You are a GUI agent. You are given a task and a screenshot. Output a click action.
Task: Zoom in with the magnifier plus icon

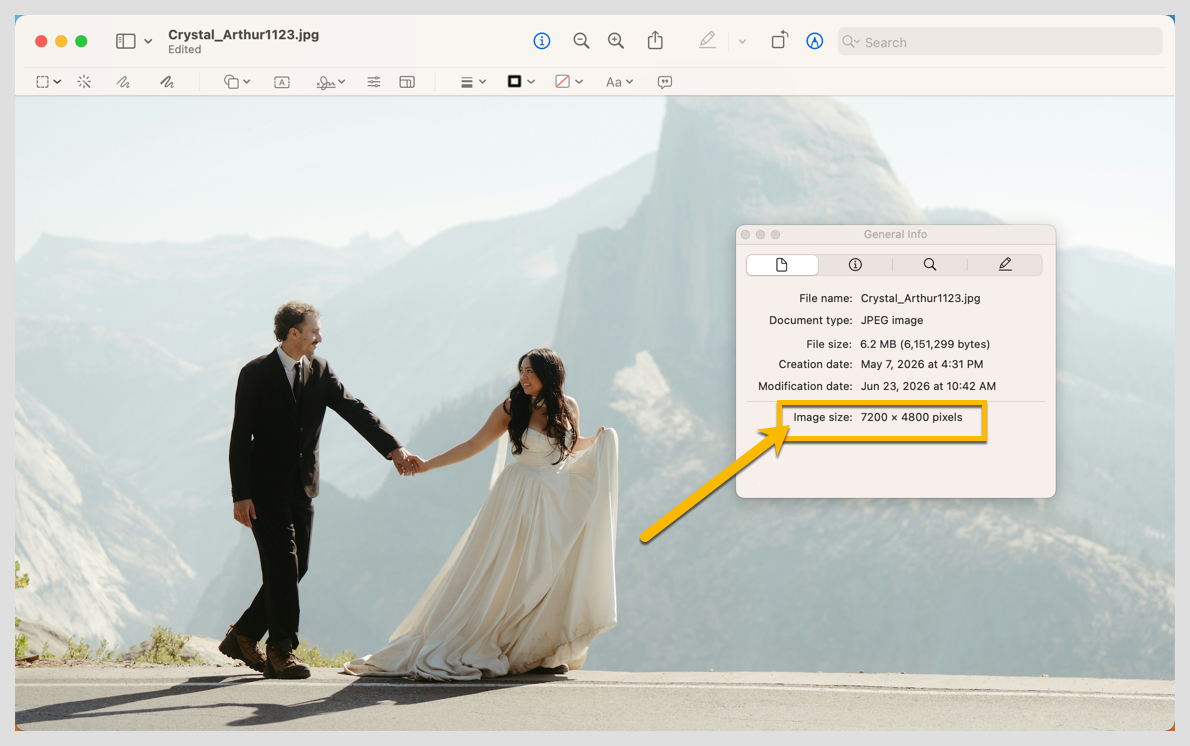click(x=616, y=41)
